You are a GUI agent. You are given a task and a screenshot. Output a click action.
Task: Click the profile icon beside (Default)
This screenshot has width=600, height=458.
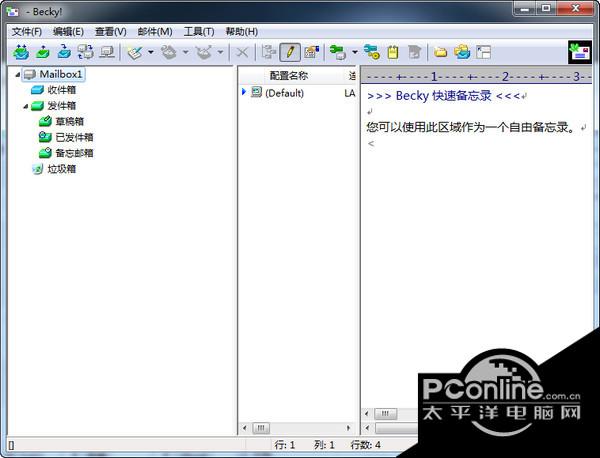tap(256, 92)
